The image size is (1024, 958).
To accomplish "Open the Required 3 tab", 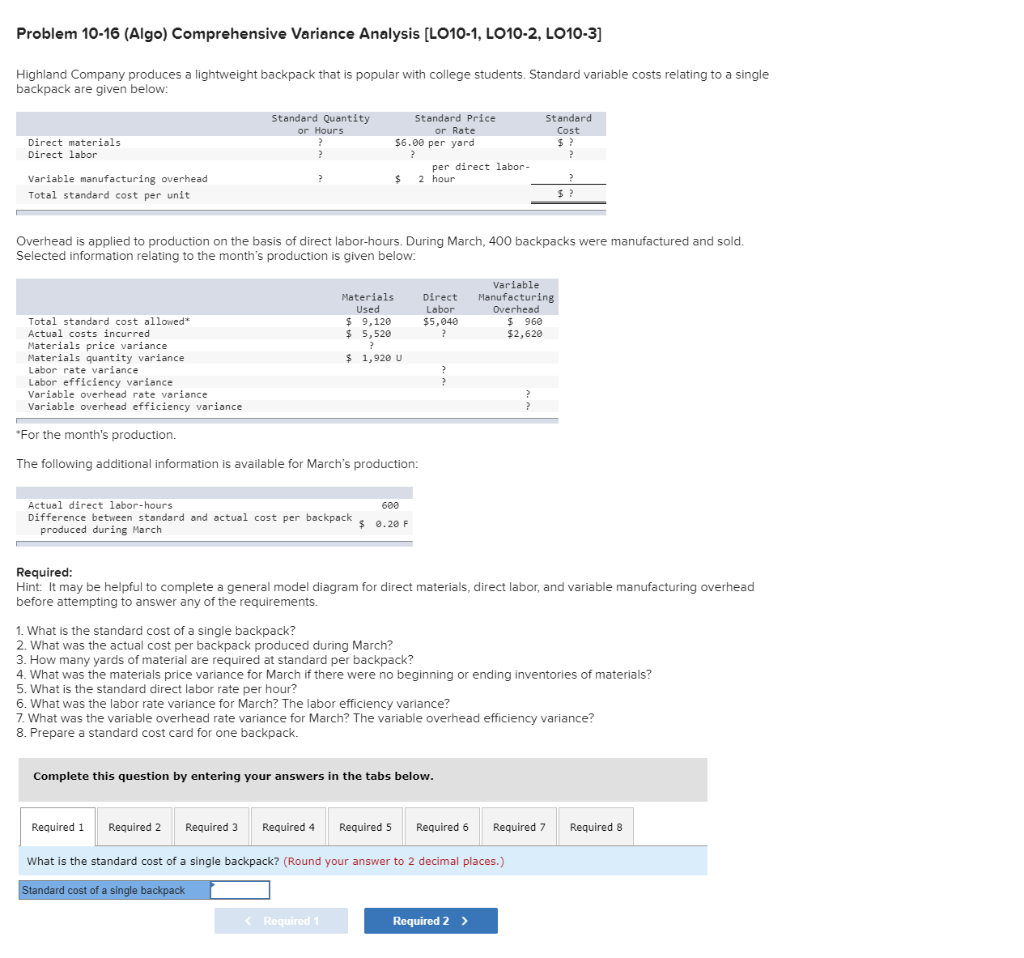I will pos(211,826).
